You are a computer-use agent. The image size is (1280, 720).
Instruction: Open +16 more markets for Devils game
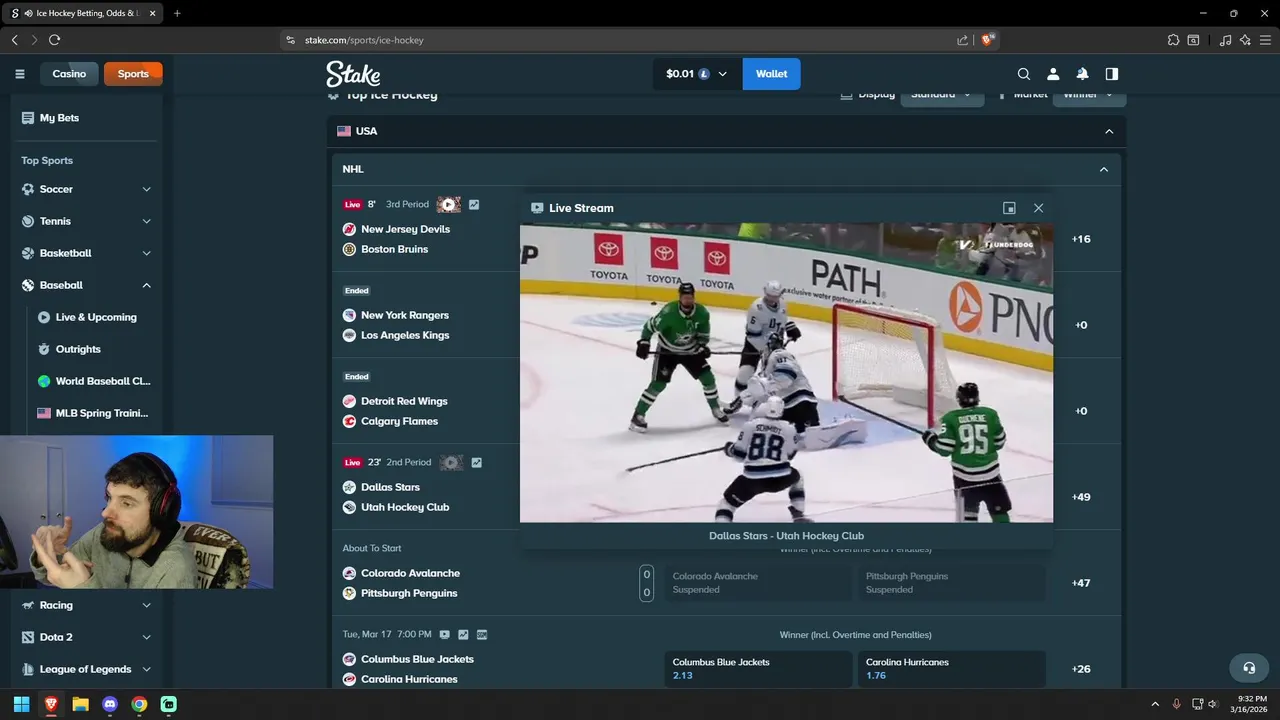1081,239
